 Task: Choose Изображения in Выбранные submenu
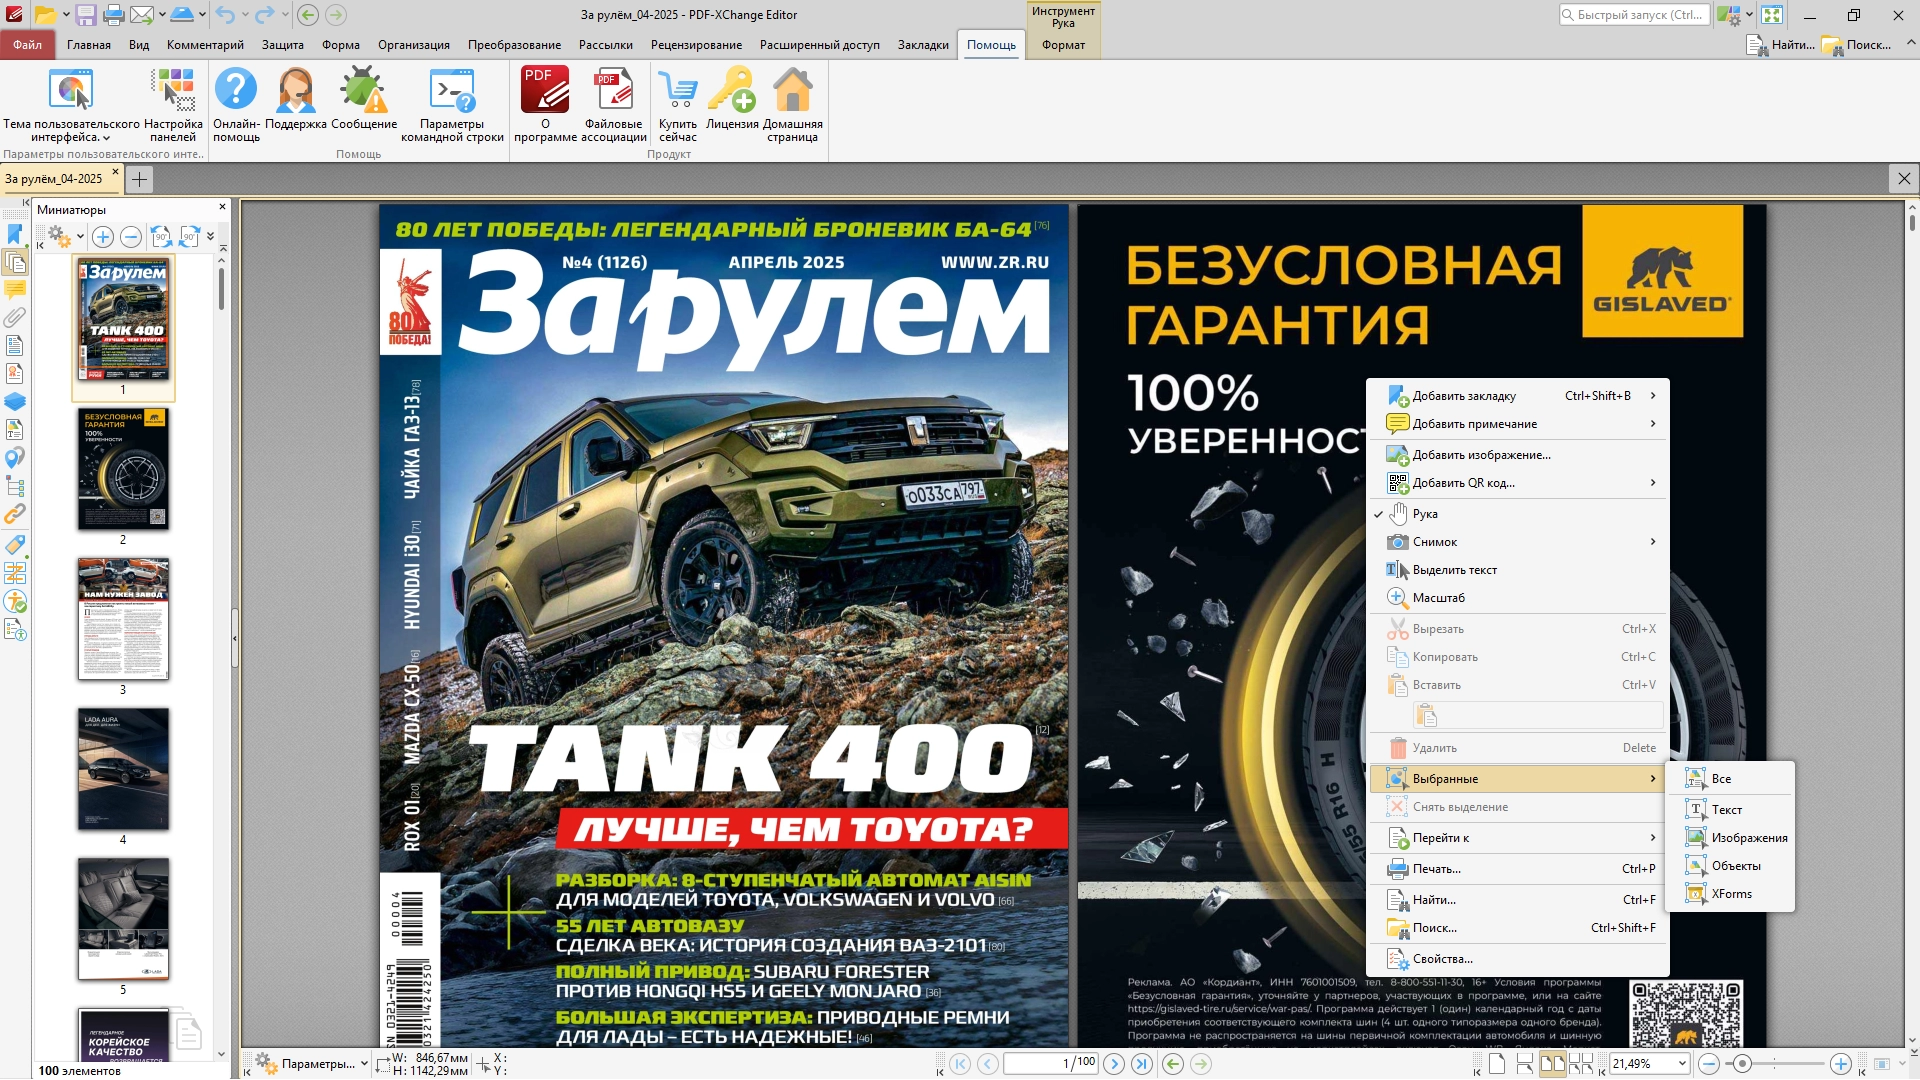[x=1748, y=838]
